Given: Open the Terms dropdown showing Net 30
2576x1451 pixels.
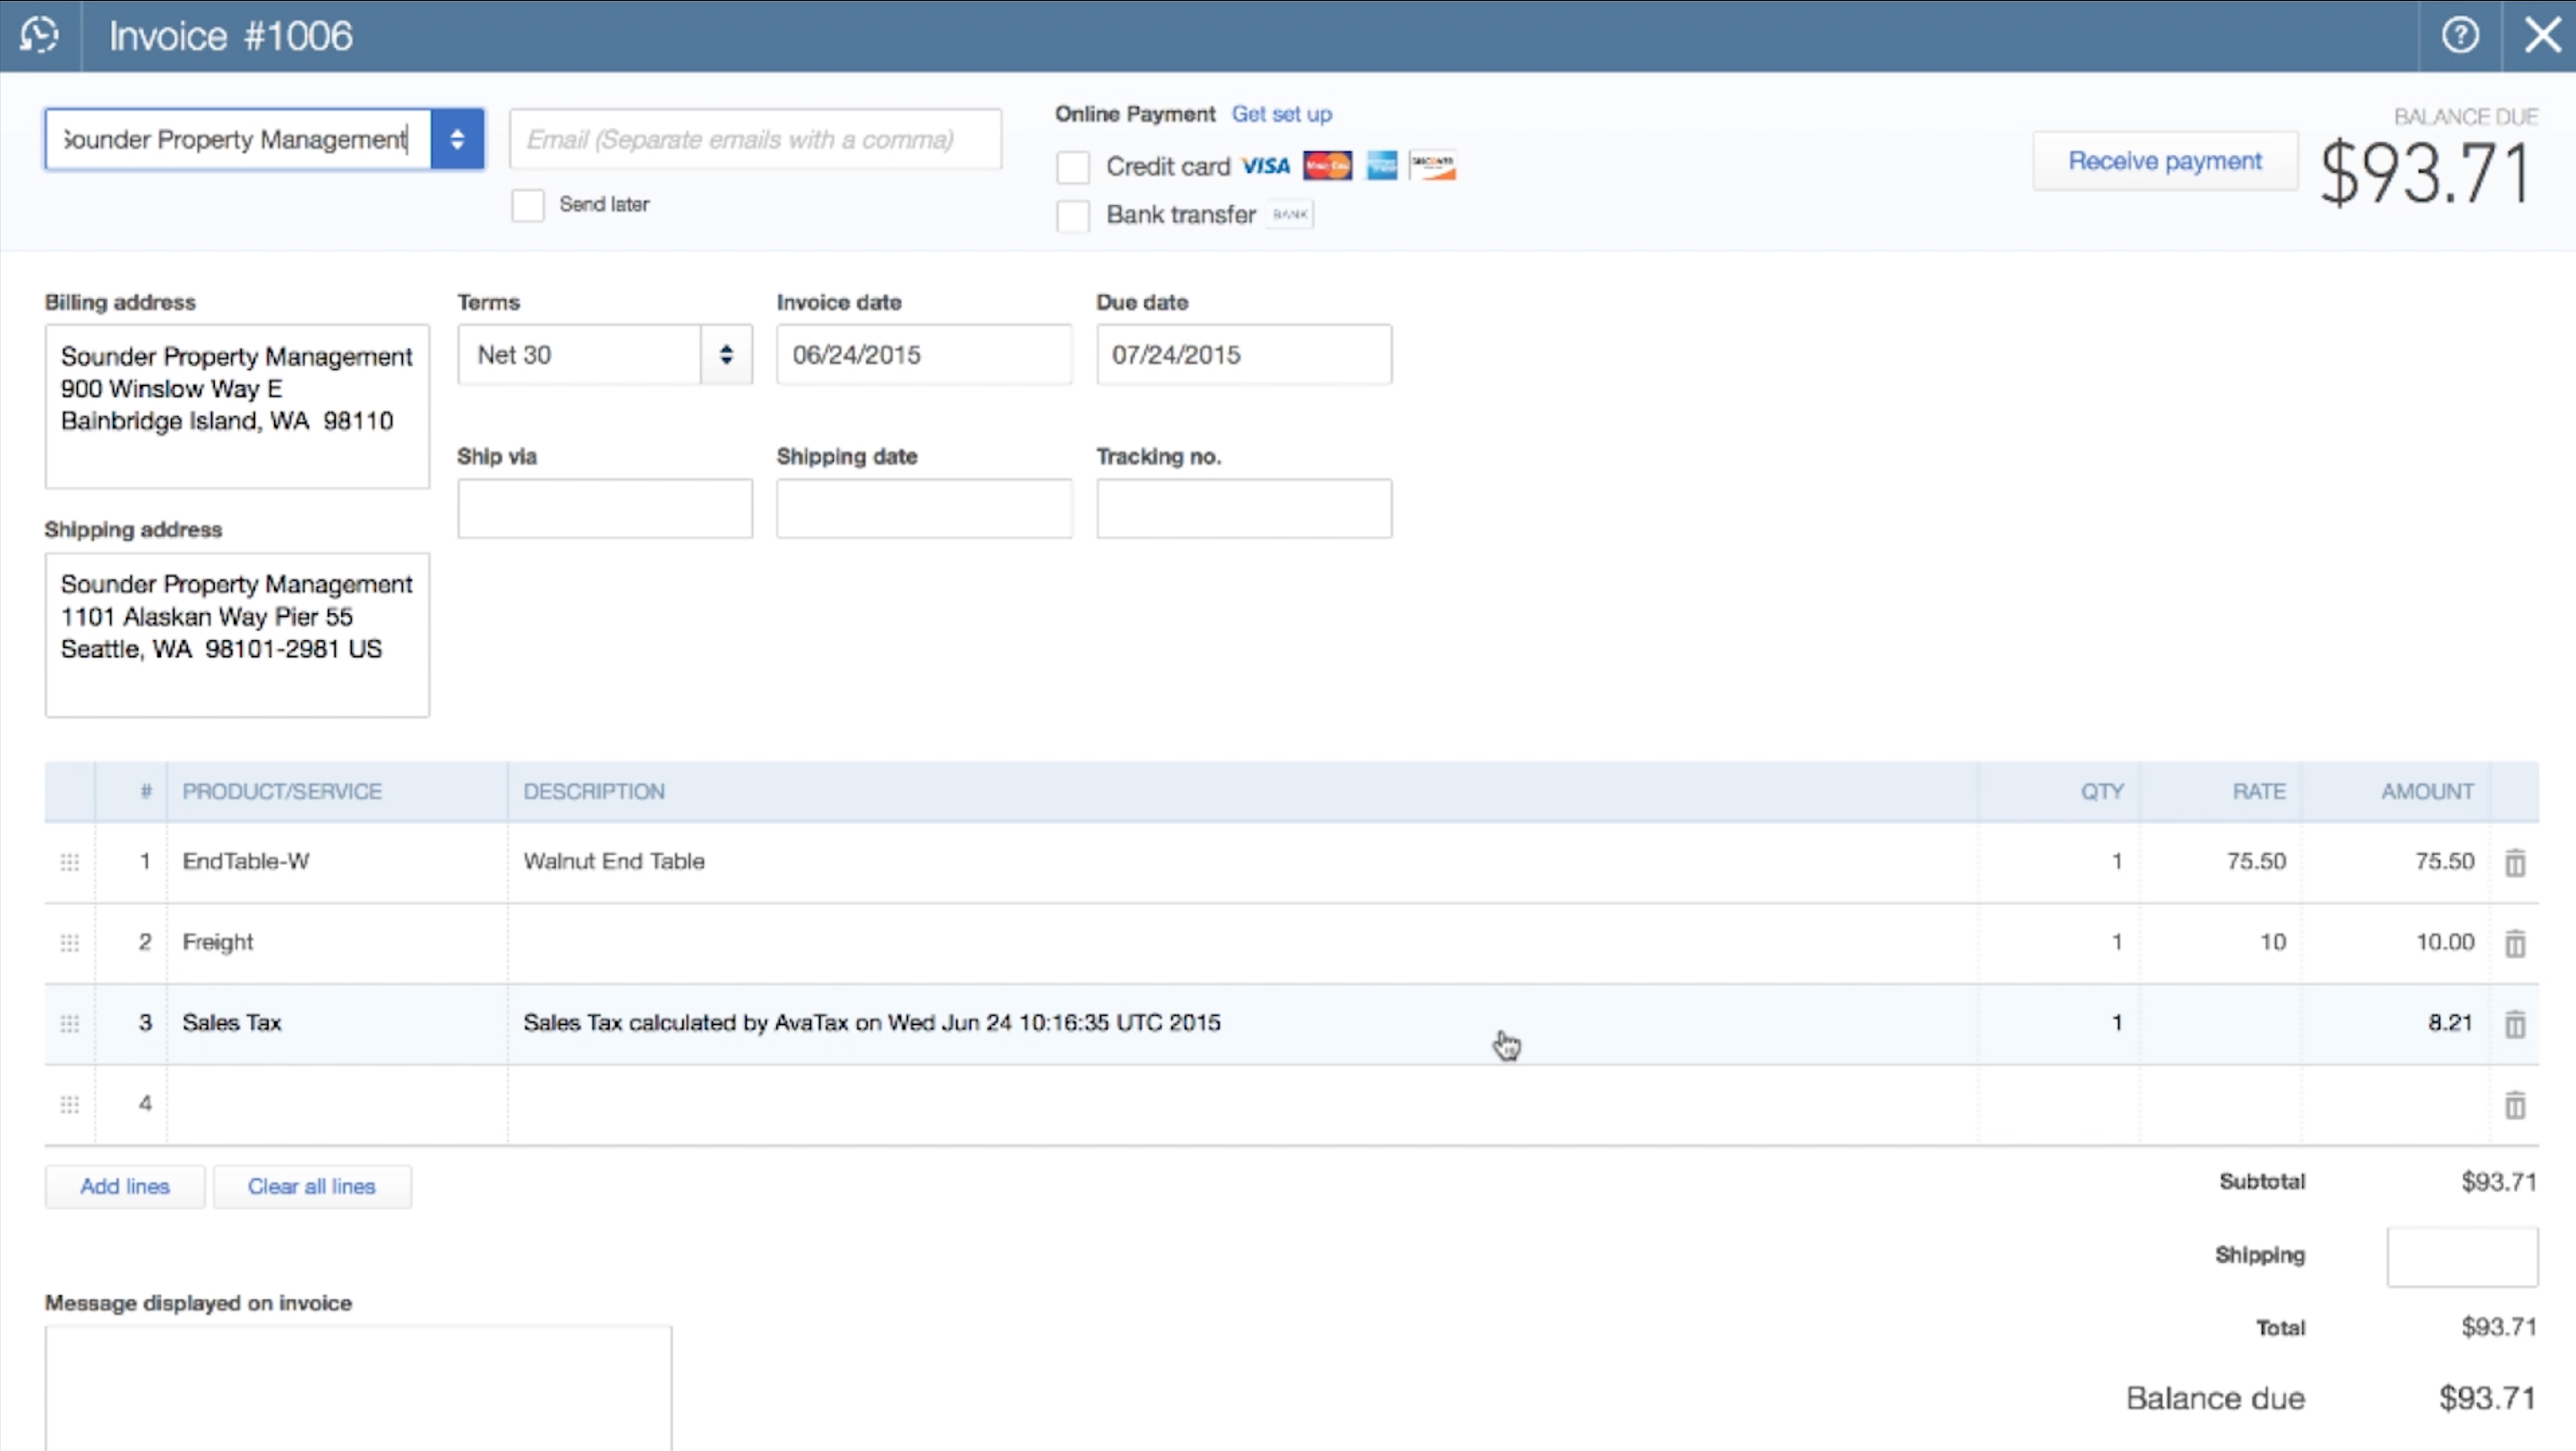Looking at the screenshot, I should 725,354.
